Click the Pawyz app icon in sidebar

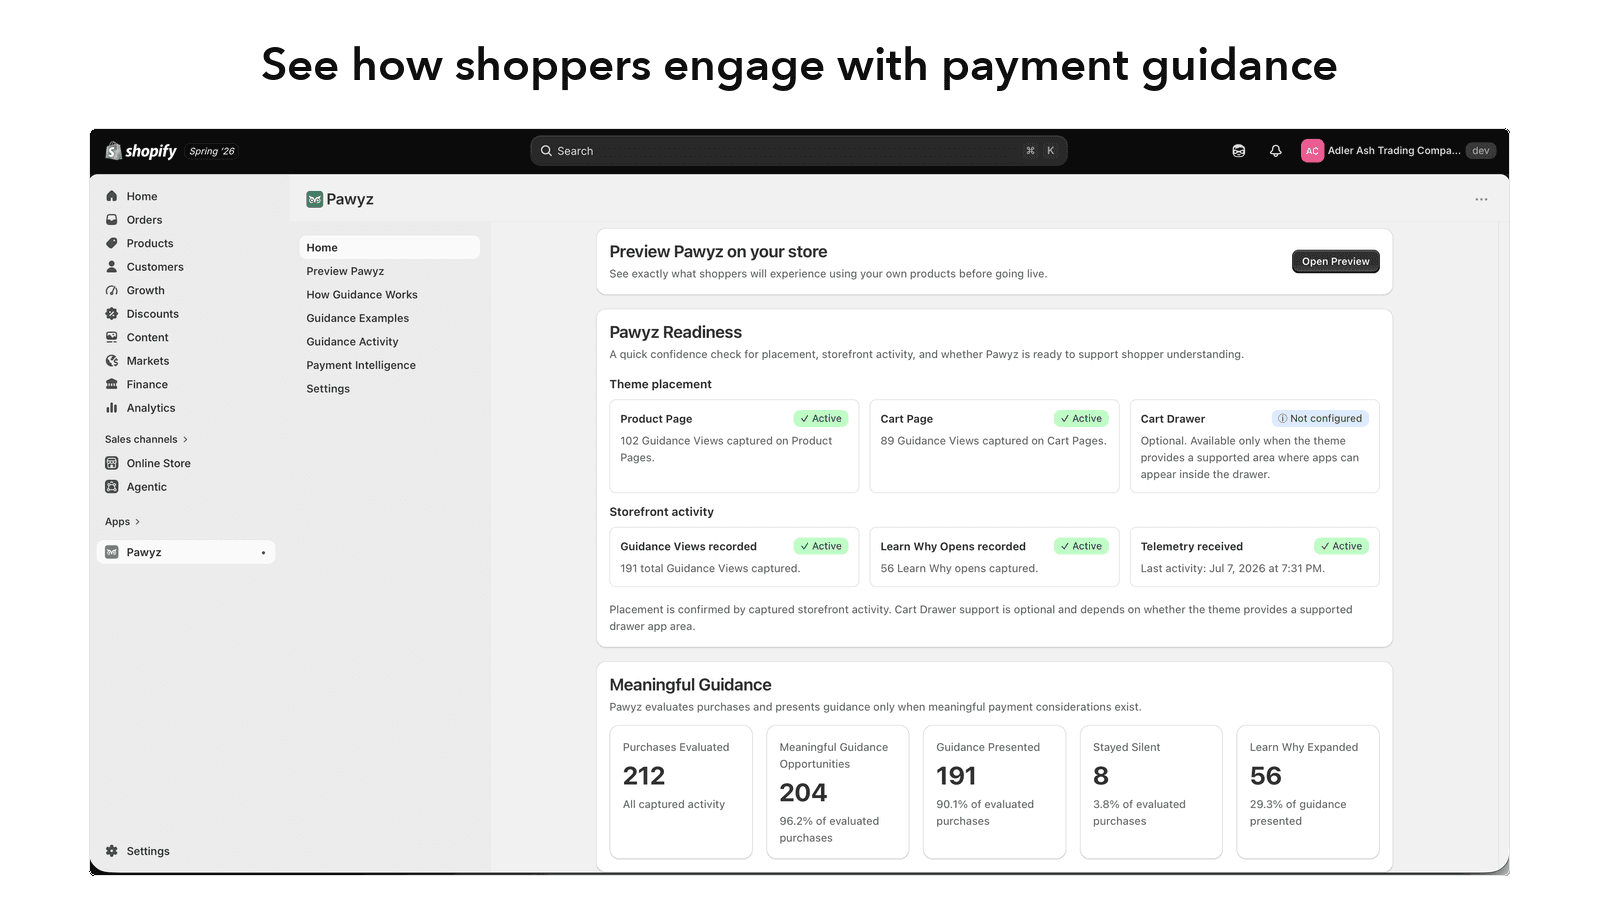(x=112, y=552)
